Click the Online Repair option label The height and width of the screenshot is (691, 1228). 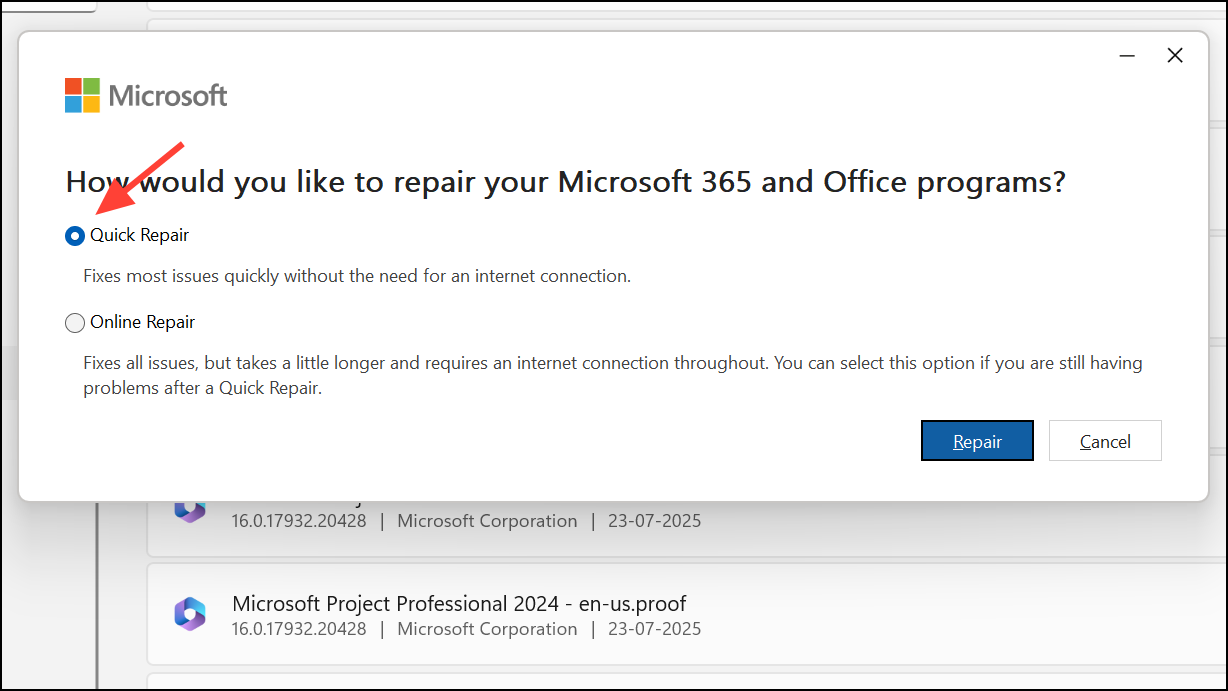pos(142,322)
